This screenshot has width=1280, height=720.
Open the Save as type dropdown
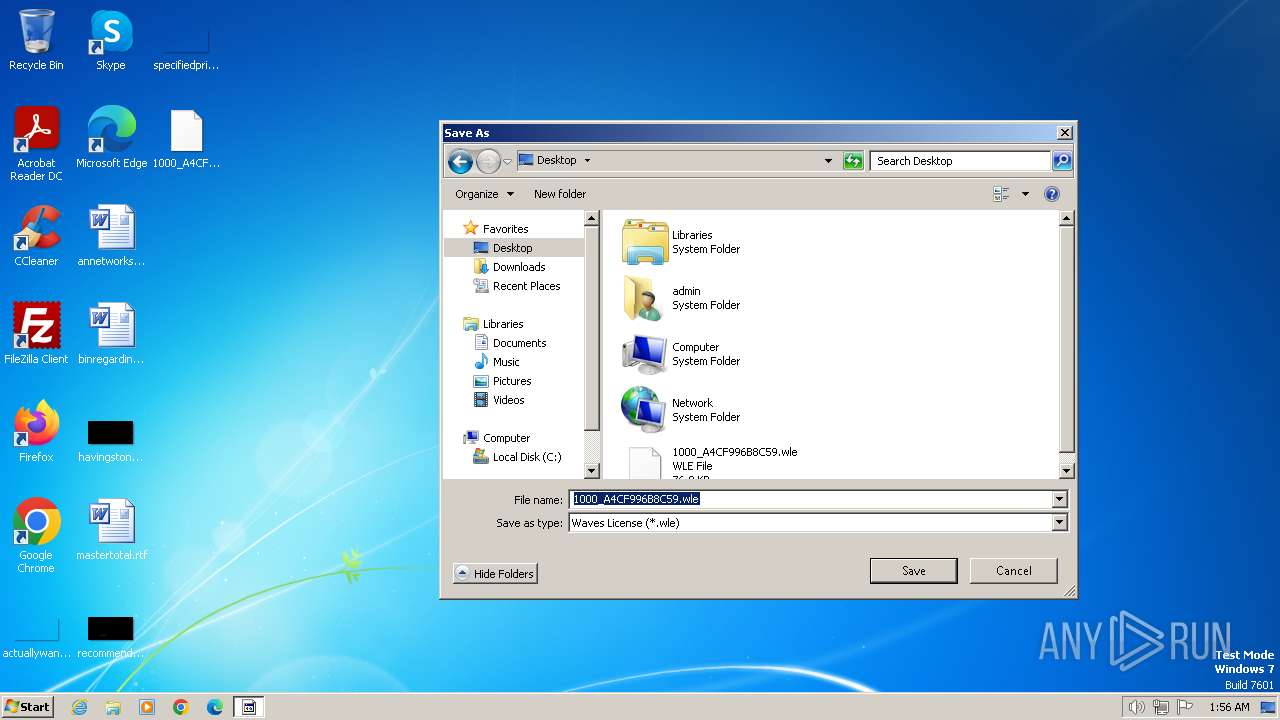click(x=1060, y=522)
